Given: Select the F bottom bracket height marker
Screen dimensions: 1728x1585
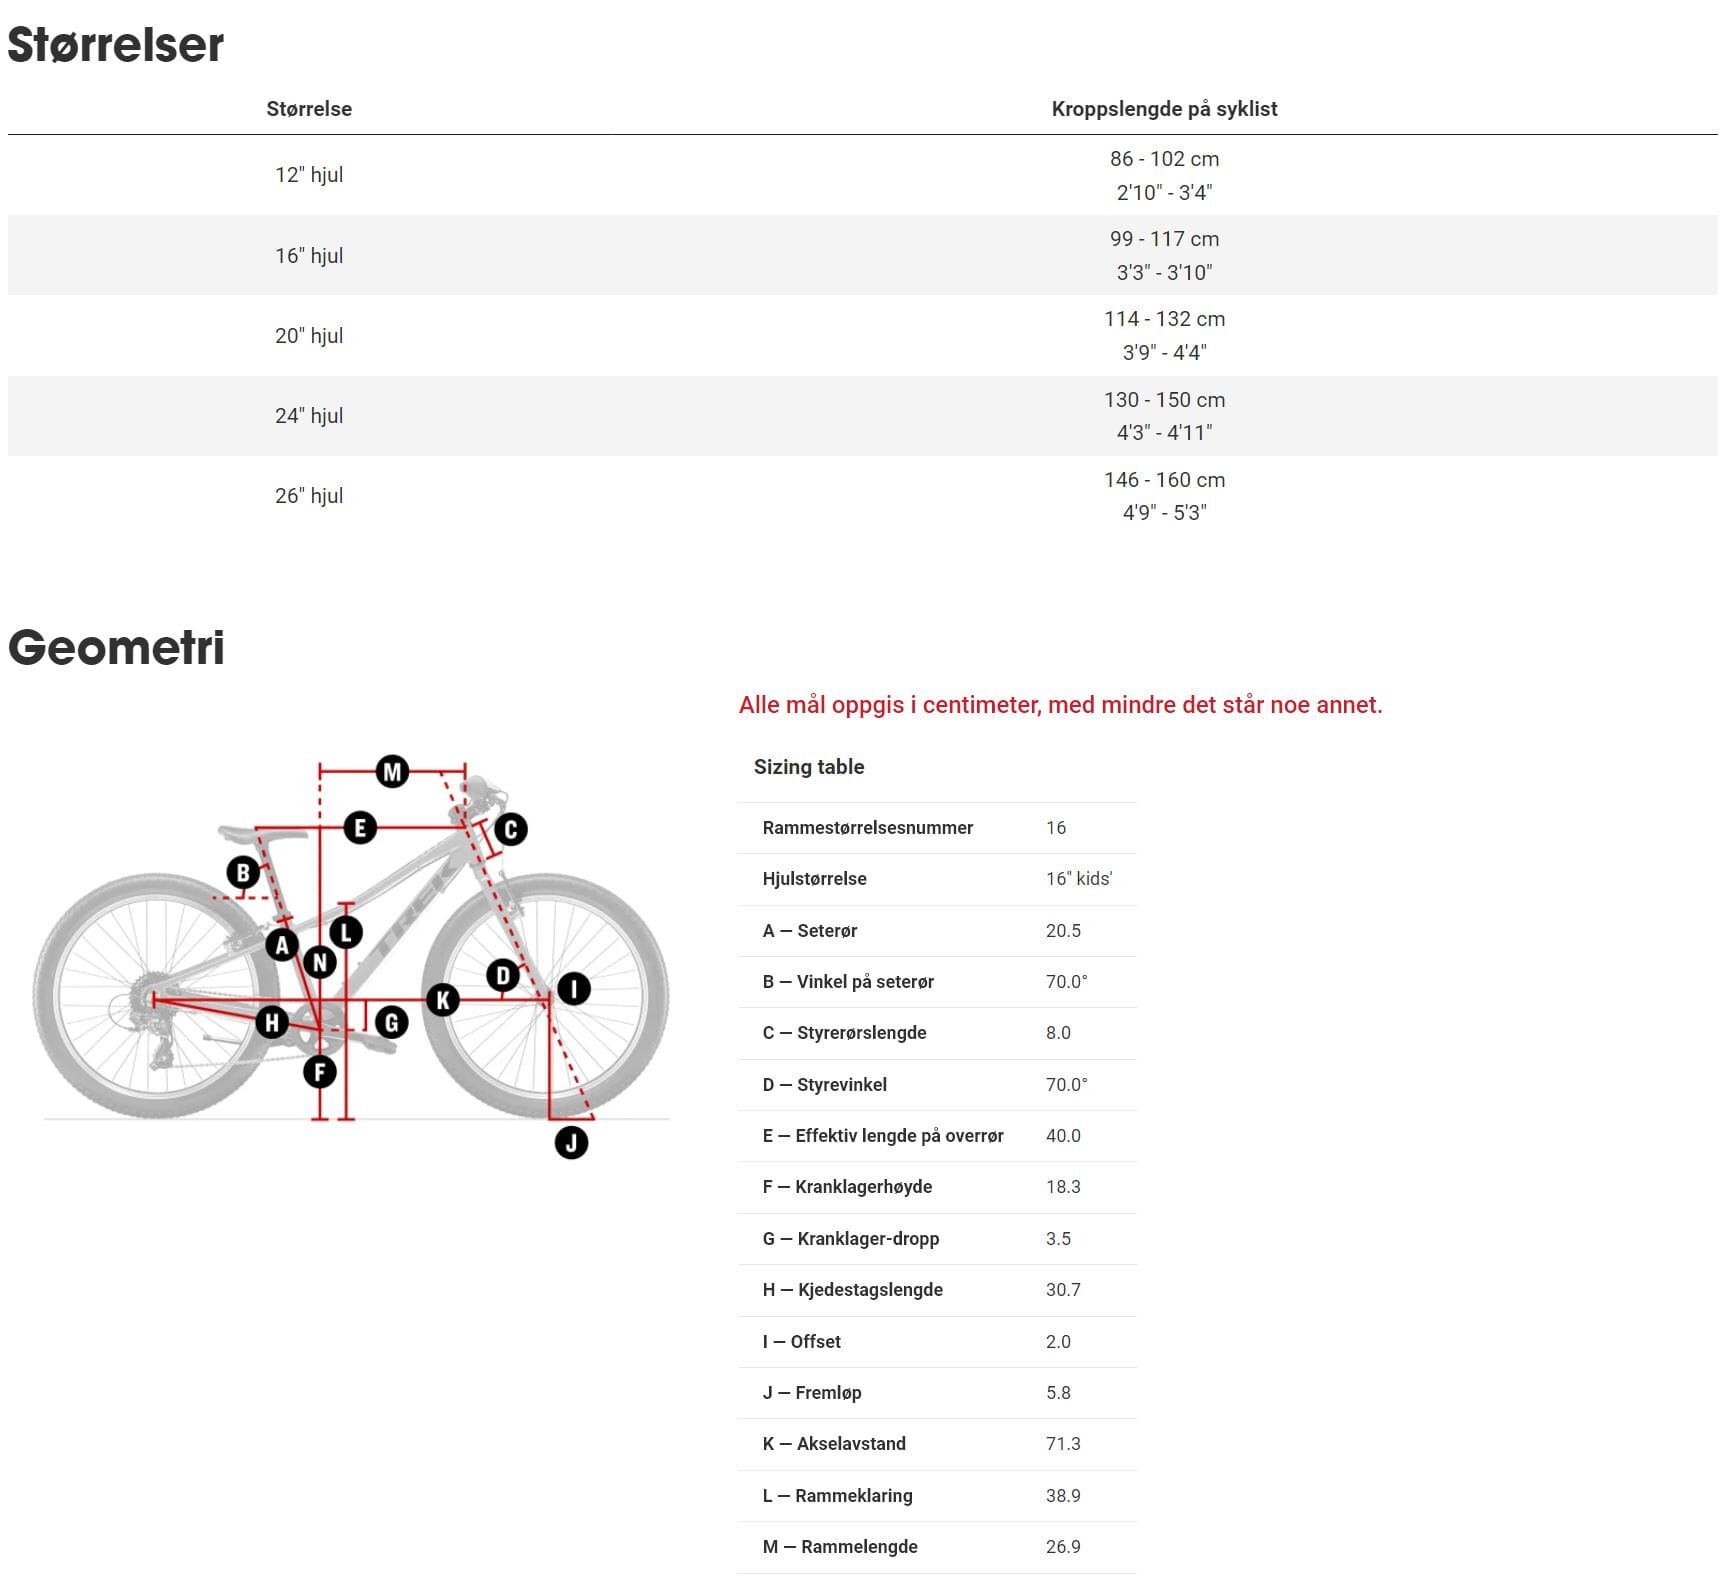Looking at the screenshot, I should coord(320,1072).
